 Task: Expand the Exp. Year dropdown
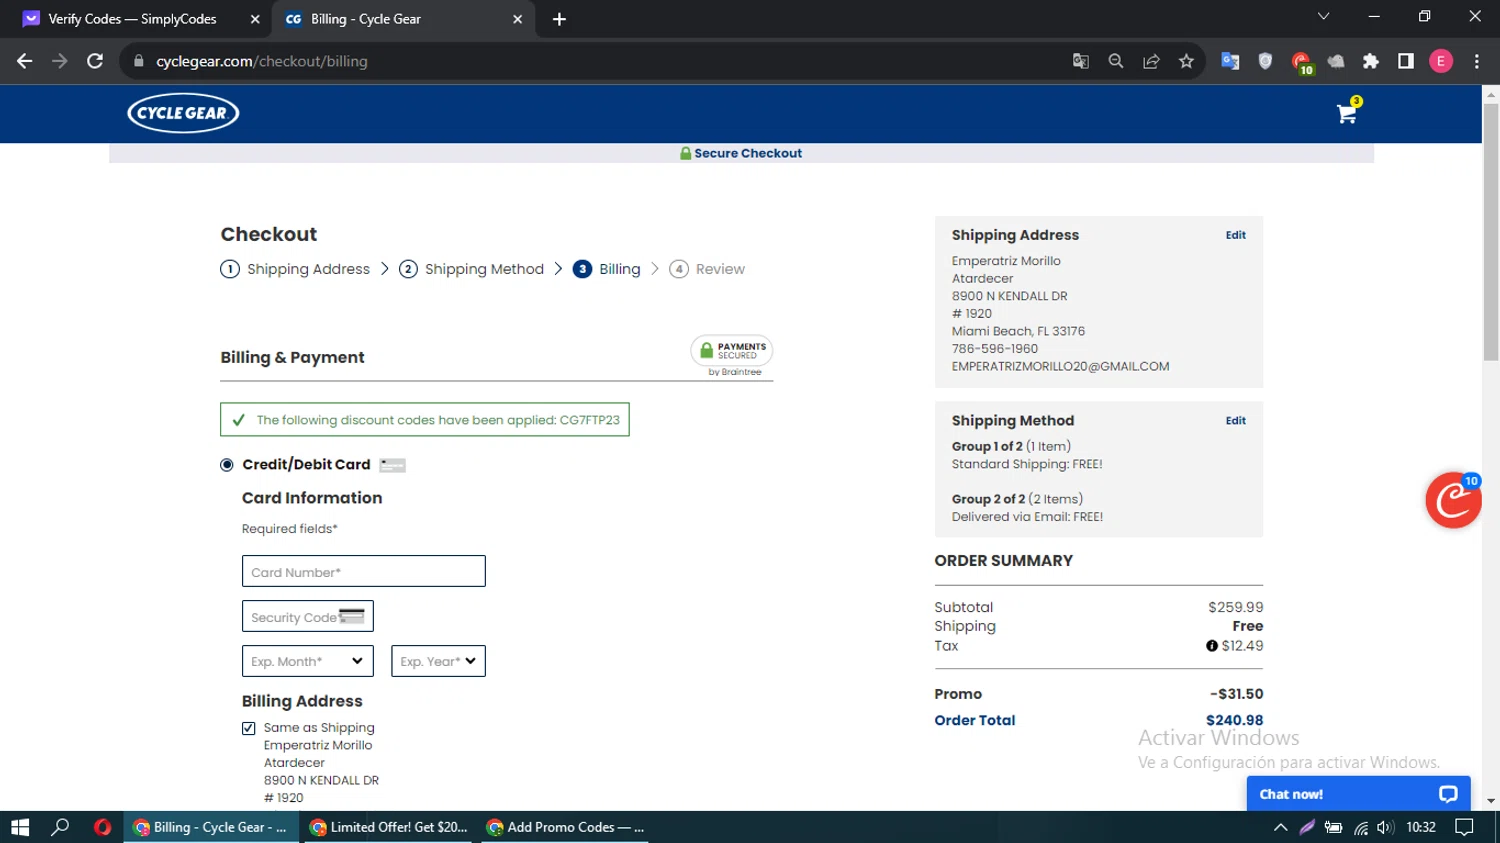pos(438,661)
